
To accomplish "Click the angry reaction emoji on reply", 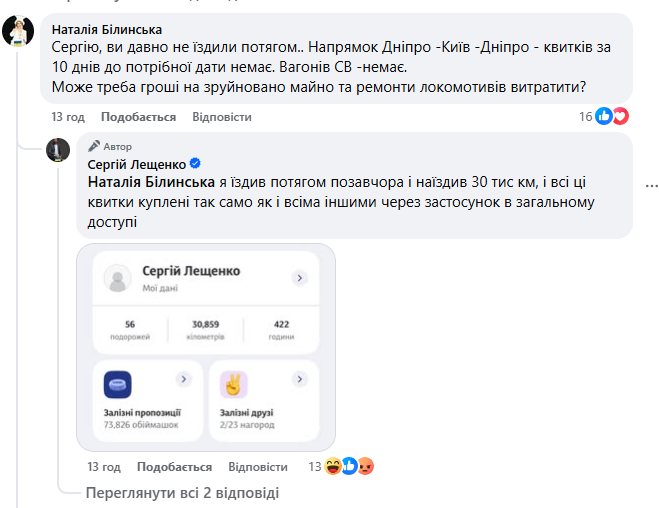I will 364,466.
